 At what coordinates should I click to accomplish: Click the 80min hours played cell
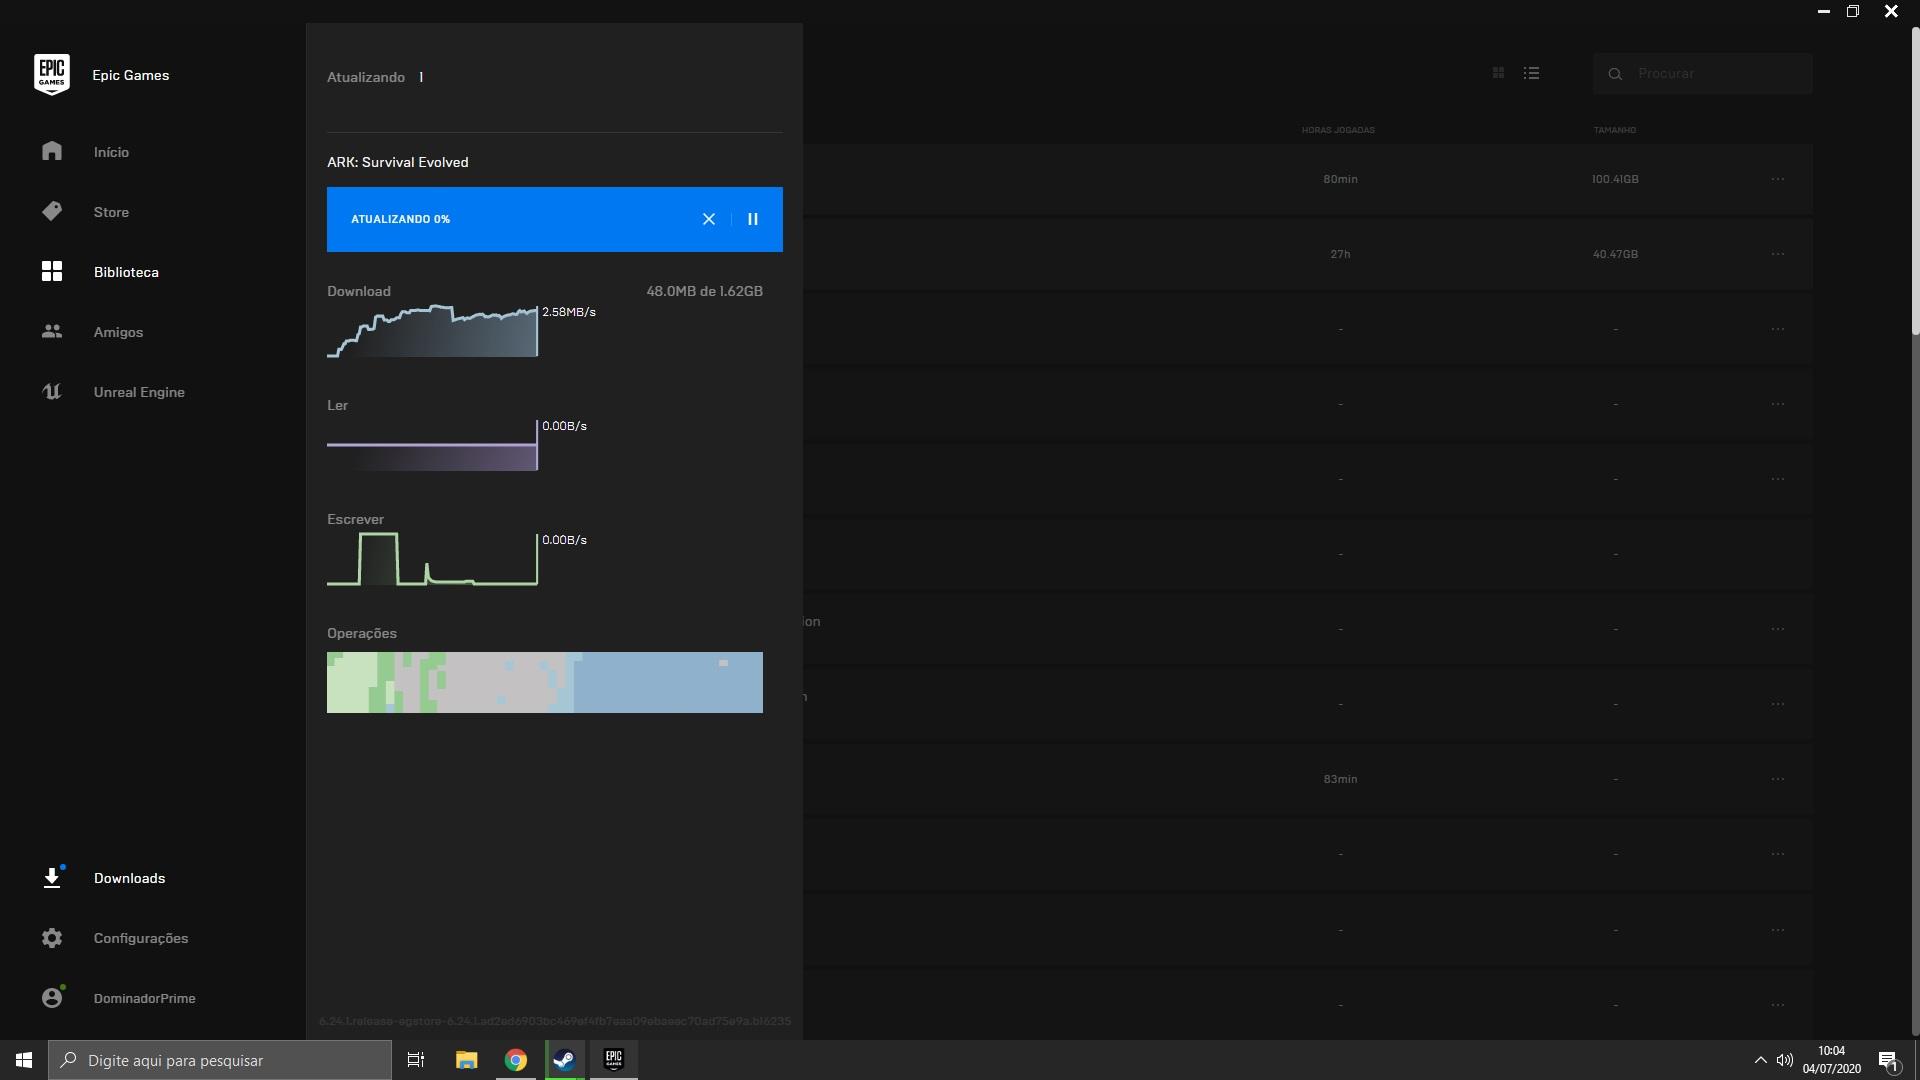[1340, 179]
